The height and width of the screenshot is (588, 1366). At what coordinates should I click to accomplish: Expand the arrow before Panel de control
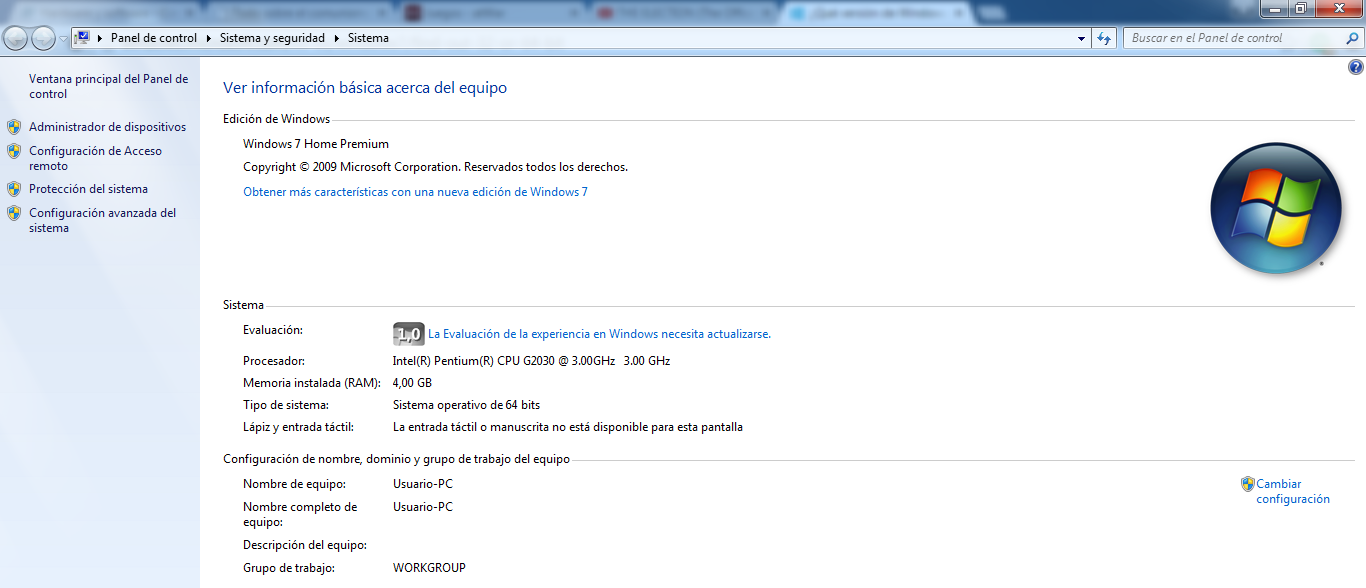[101, 38]
